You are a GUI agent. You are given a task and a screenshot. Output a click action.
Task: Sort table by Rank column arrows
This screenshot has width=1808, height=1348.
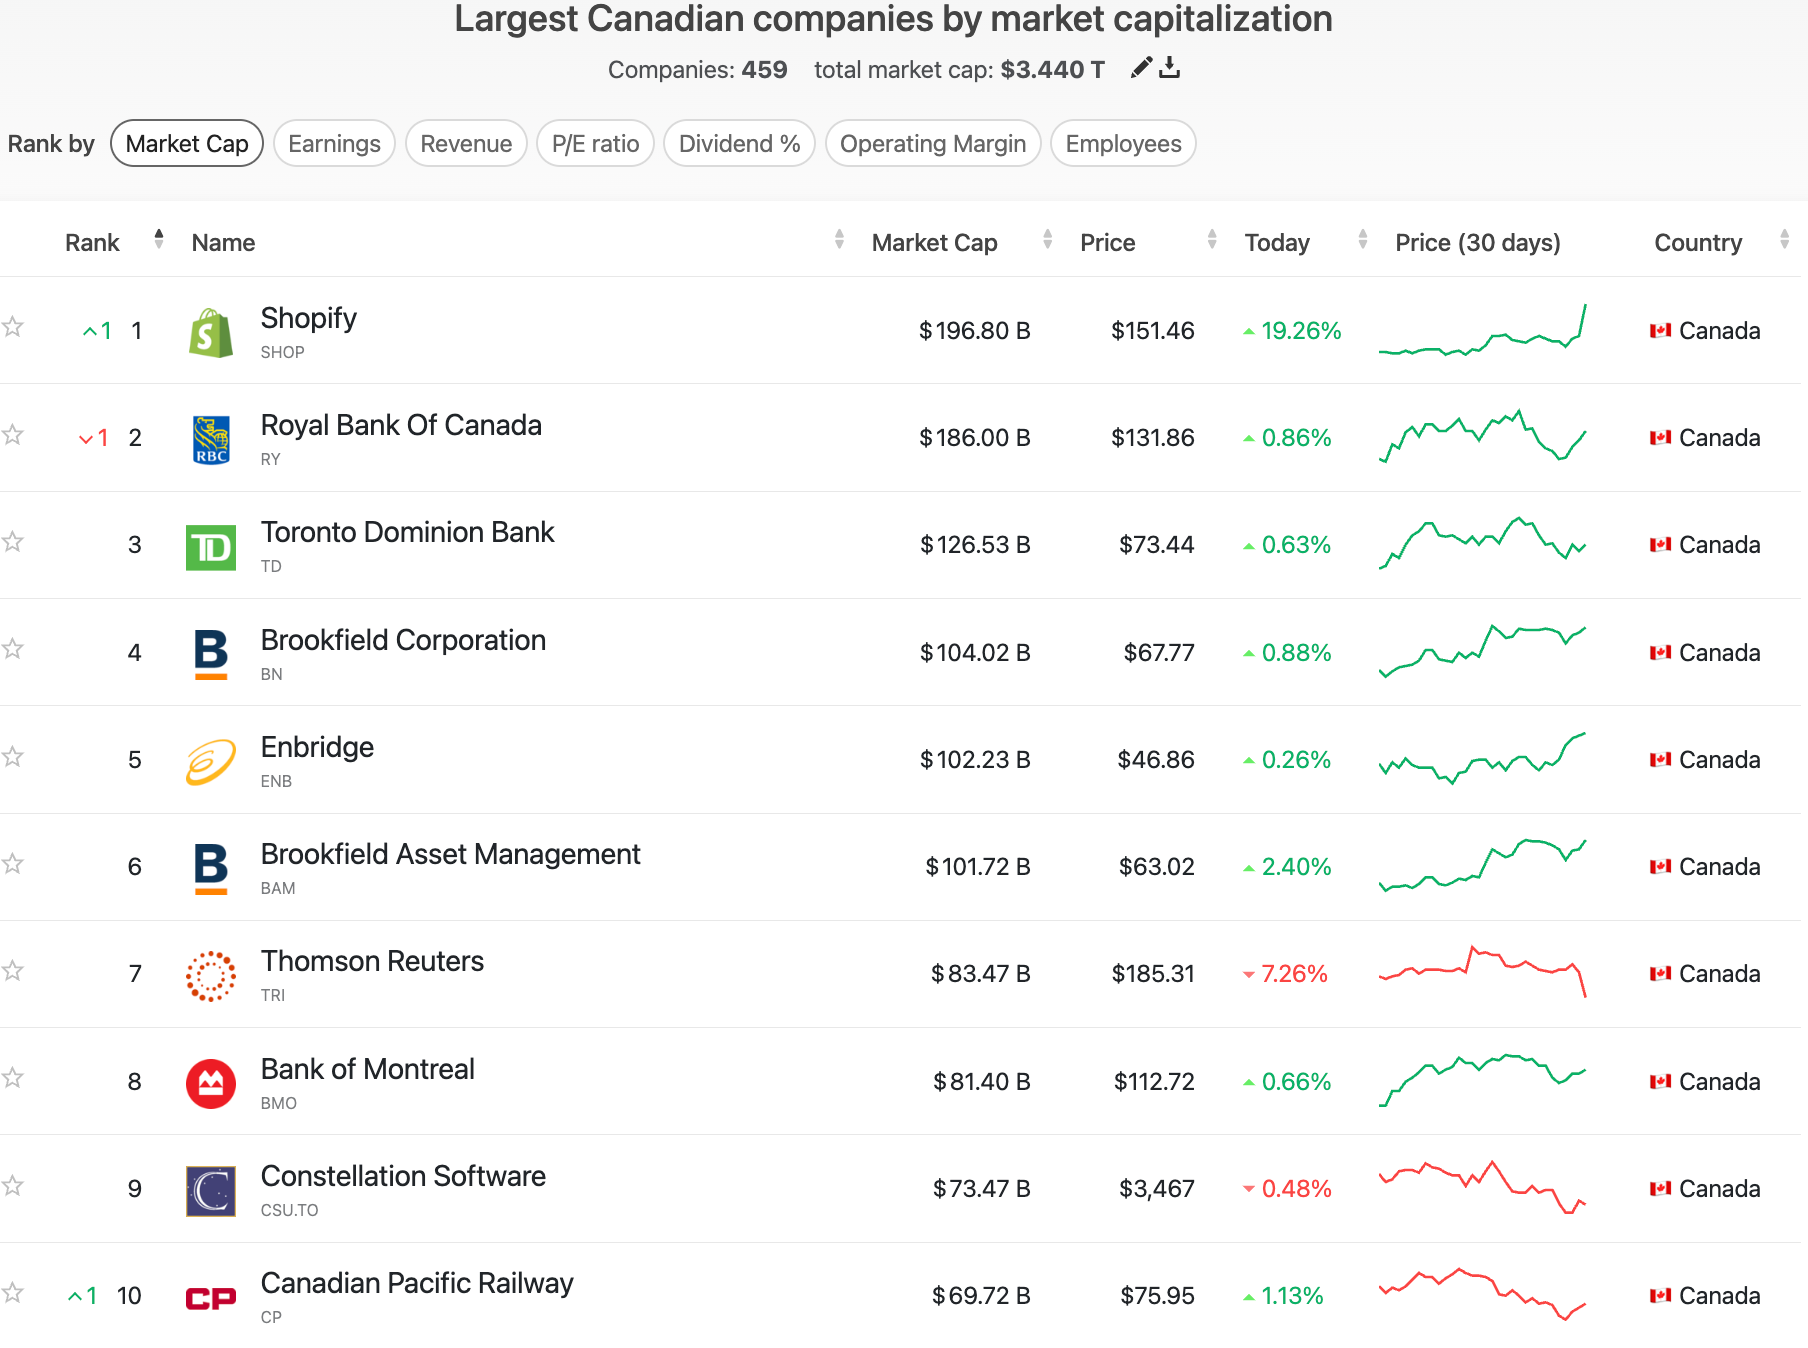[159, 239]
